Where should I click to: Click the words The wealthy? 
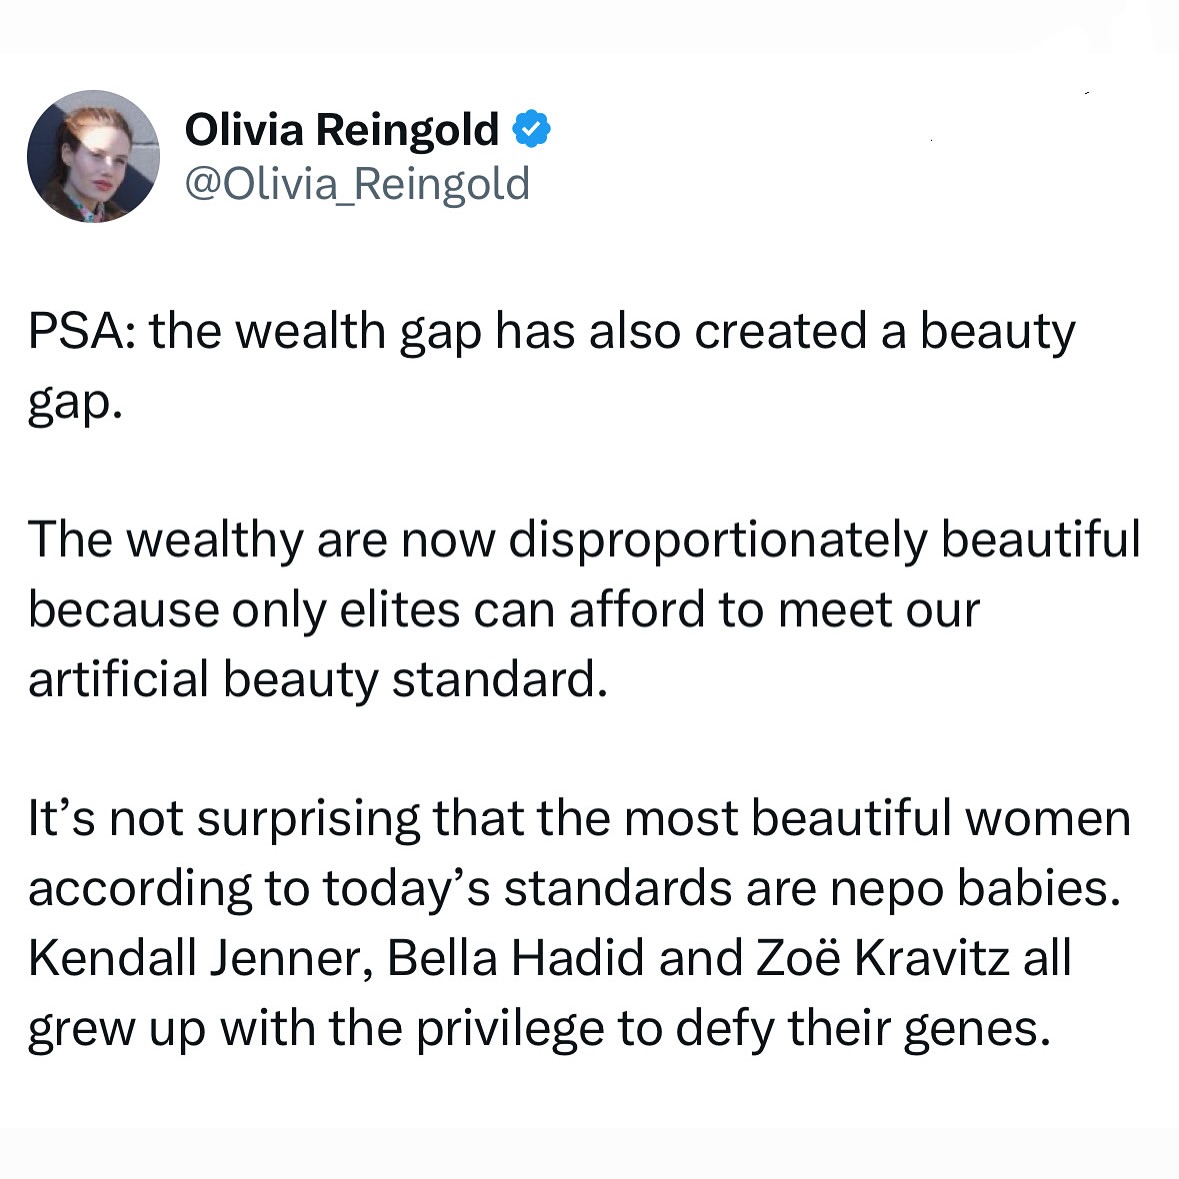point(165,540)
